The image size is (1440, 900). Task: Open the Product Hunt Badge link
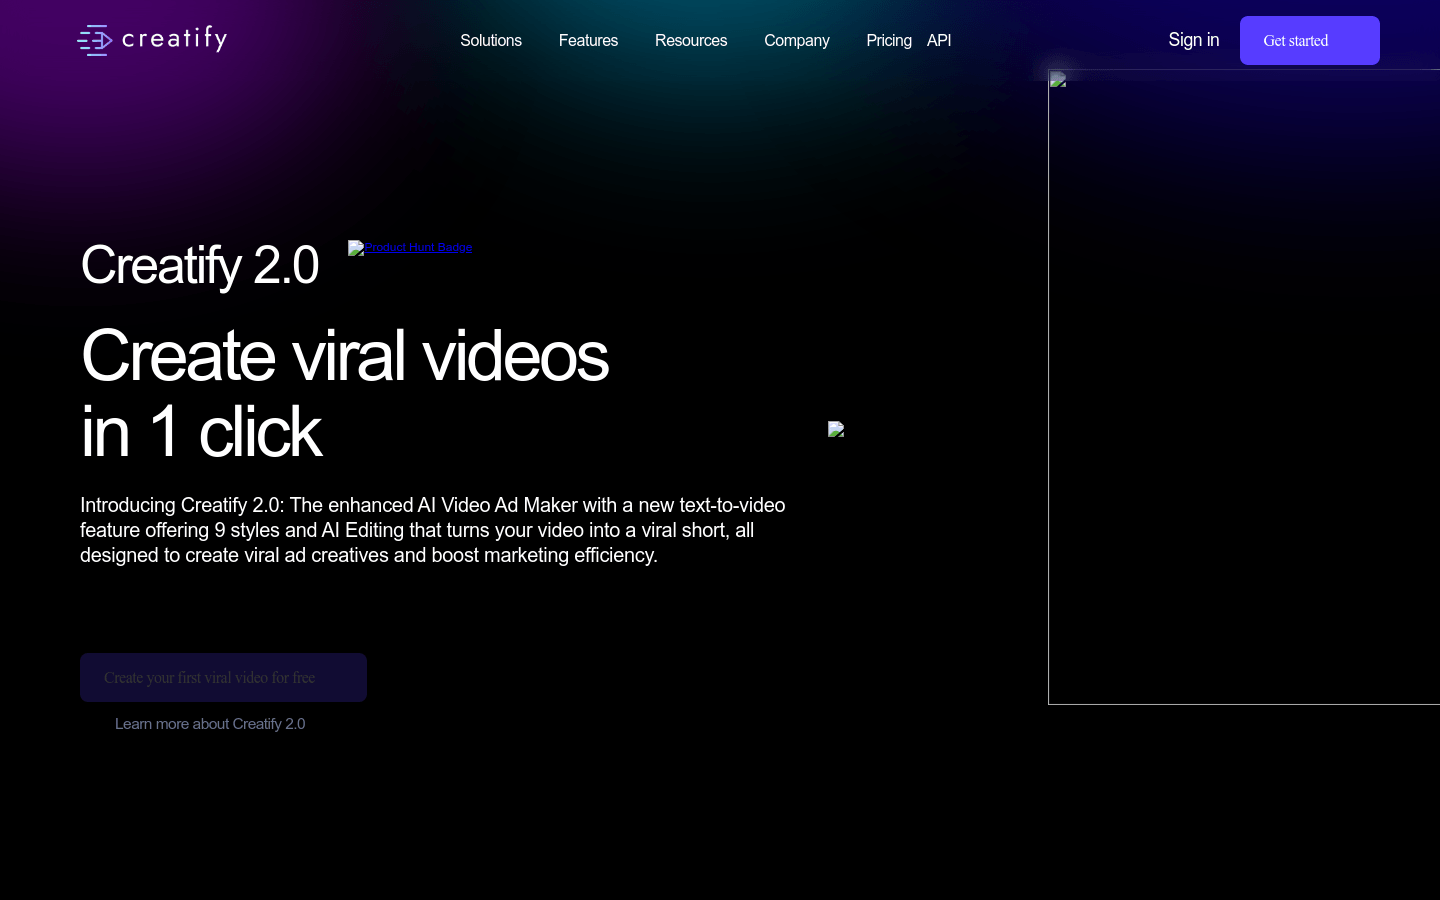410,247
